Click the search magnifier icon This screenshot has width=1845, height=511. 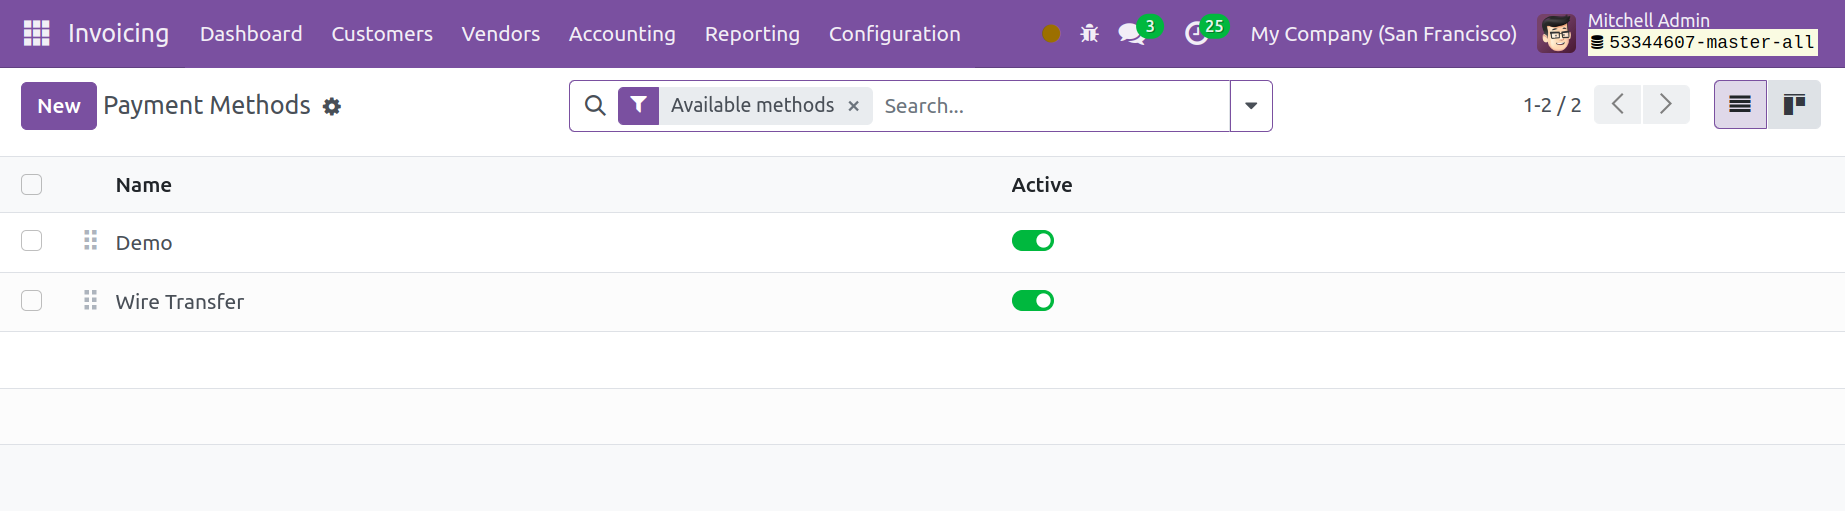[x=595, y=106]
